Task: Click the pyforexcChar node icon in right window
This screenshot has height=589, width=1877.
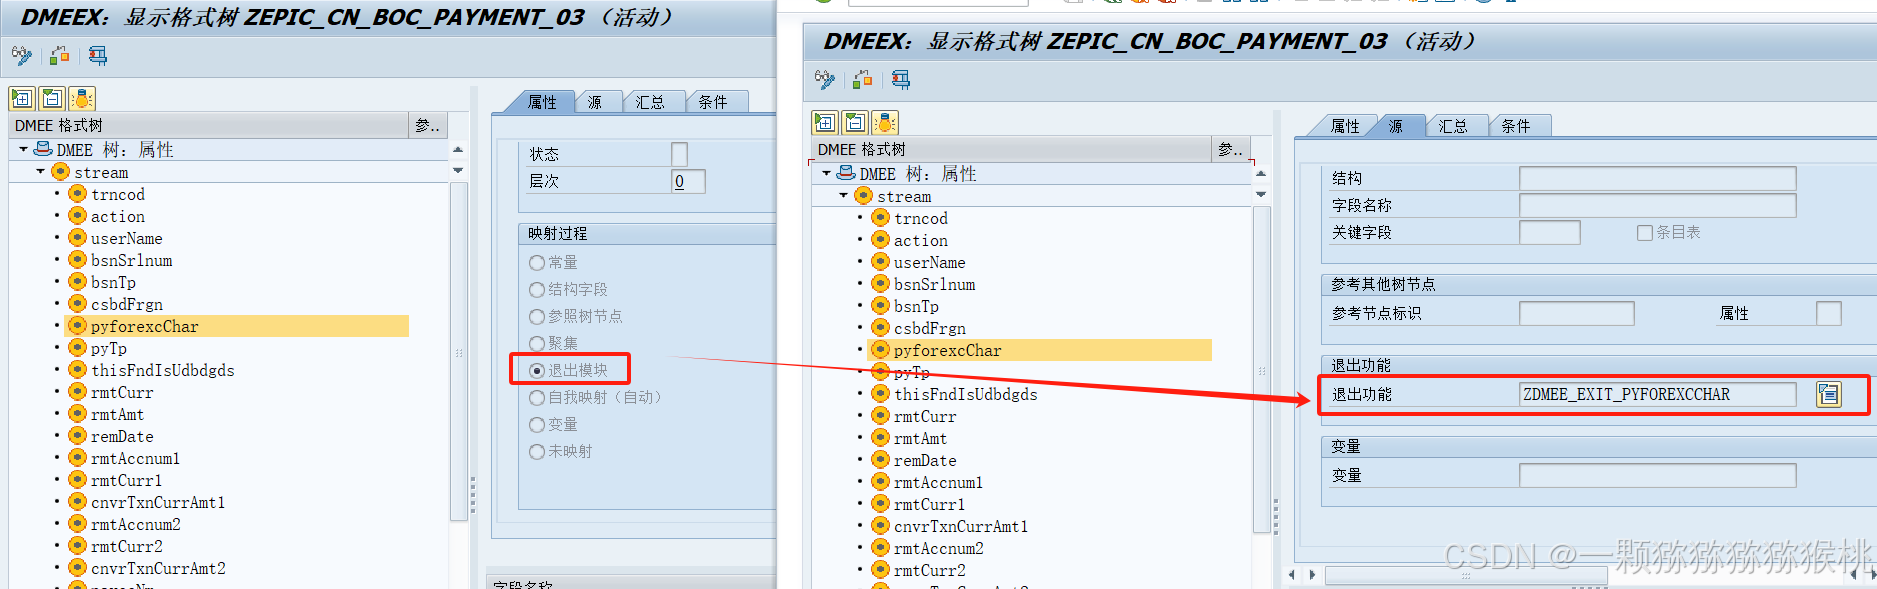Action: (x=880, y=349)
